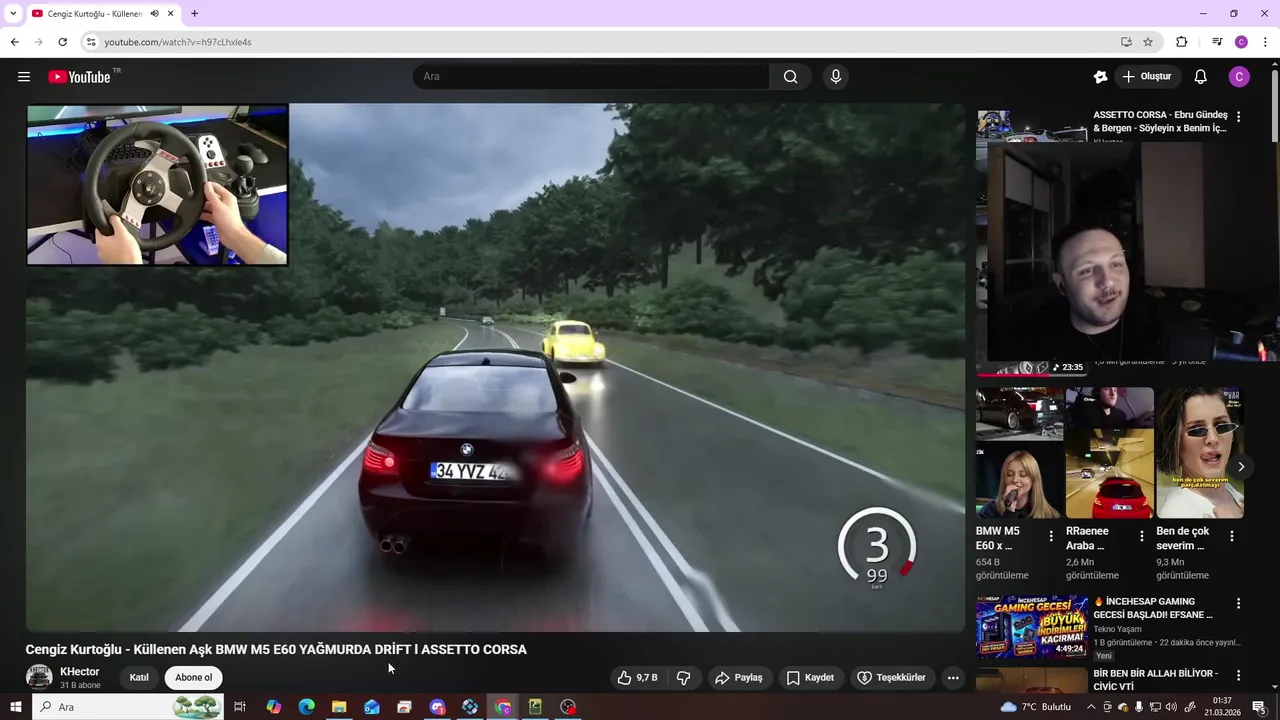Open a new browser tab
1280x720 pixels.
(194, 14)
